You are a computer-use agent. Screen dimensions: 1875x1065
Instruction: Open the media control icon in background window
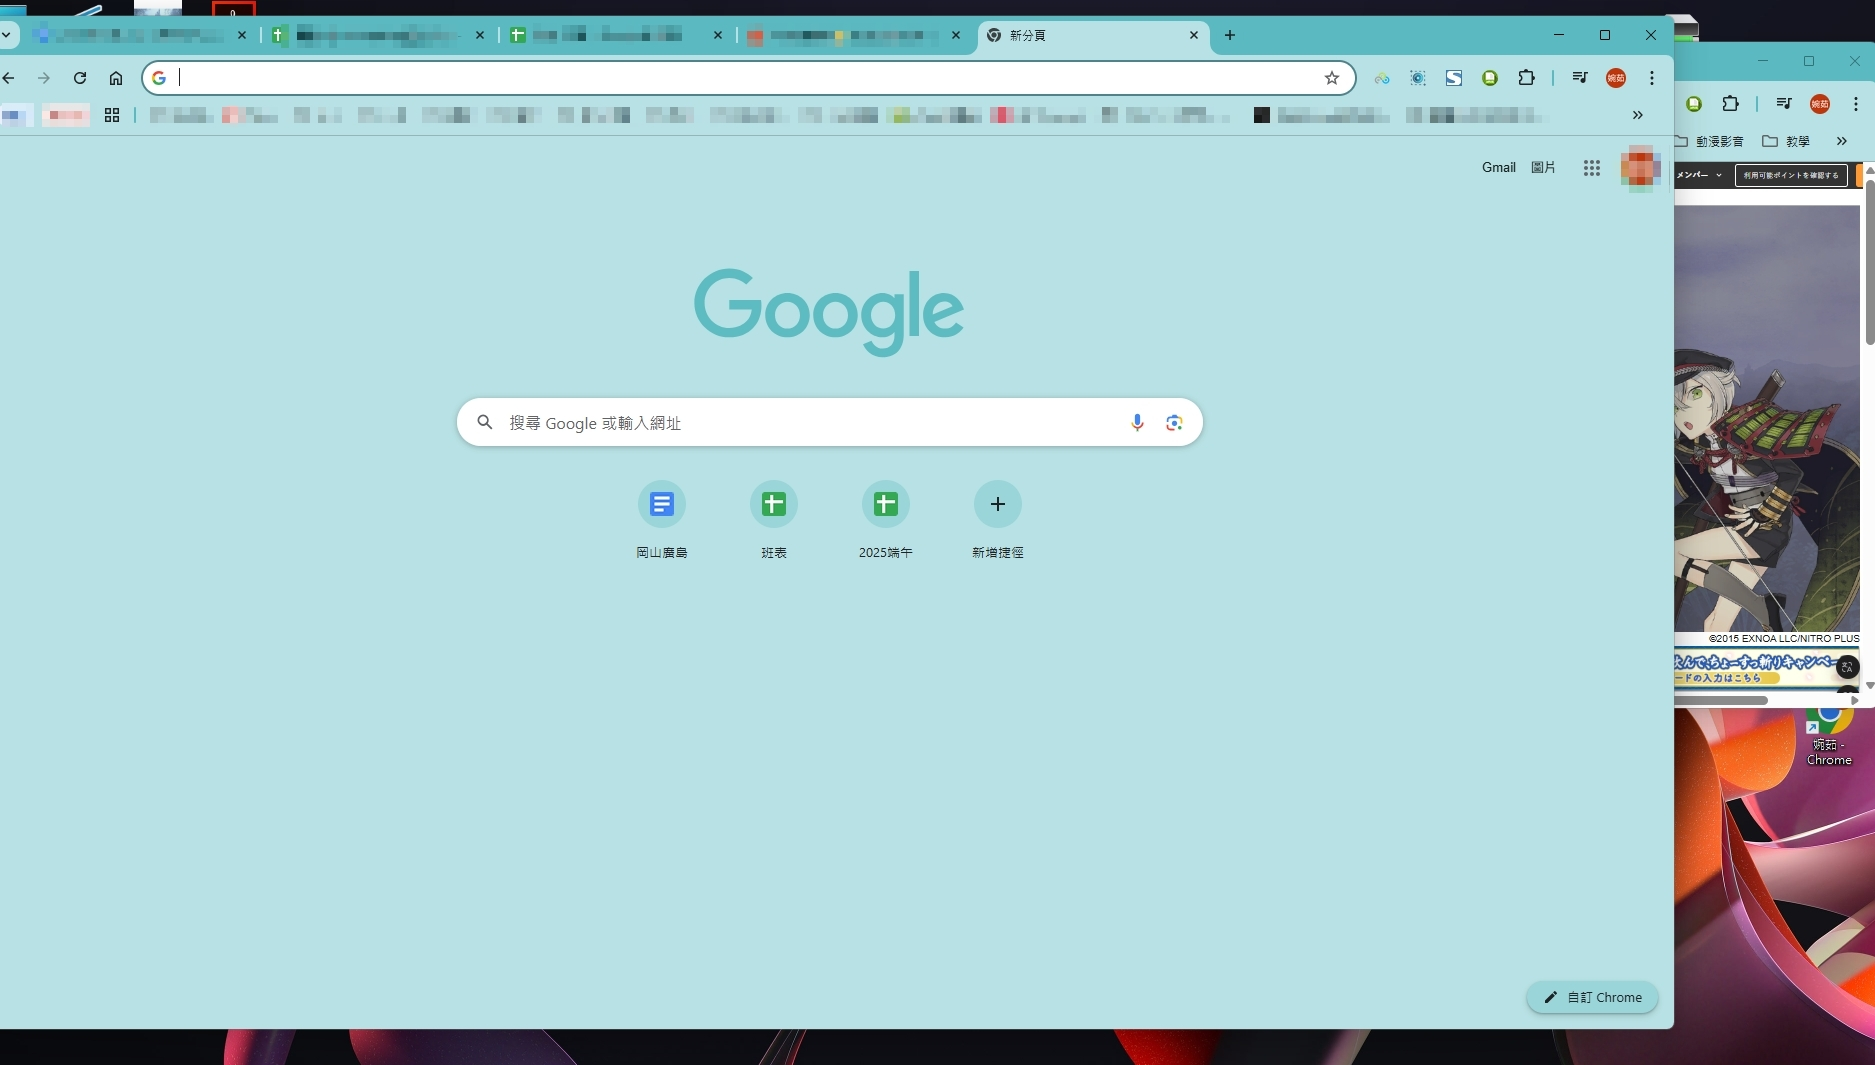pos(1784,104)
